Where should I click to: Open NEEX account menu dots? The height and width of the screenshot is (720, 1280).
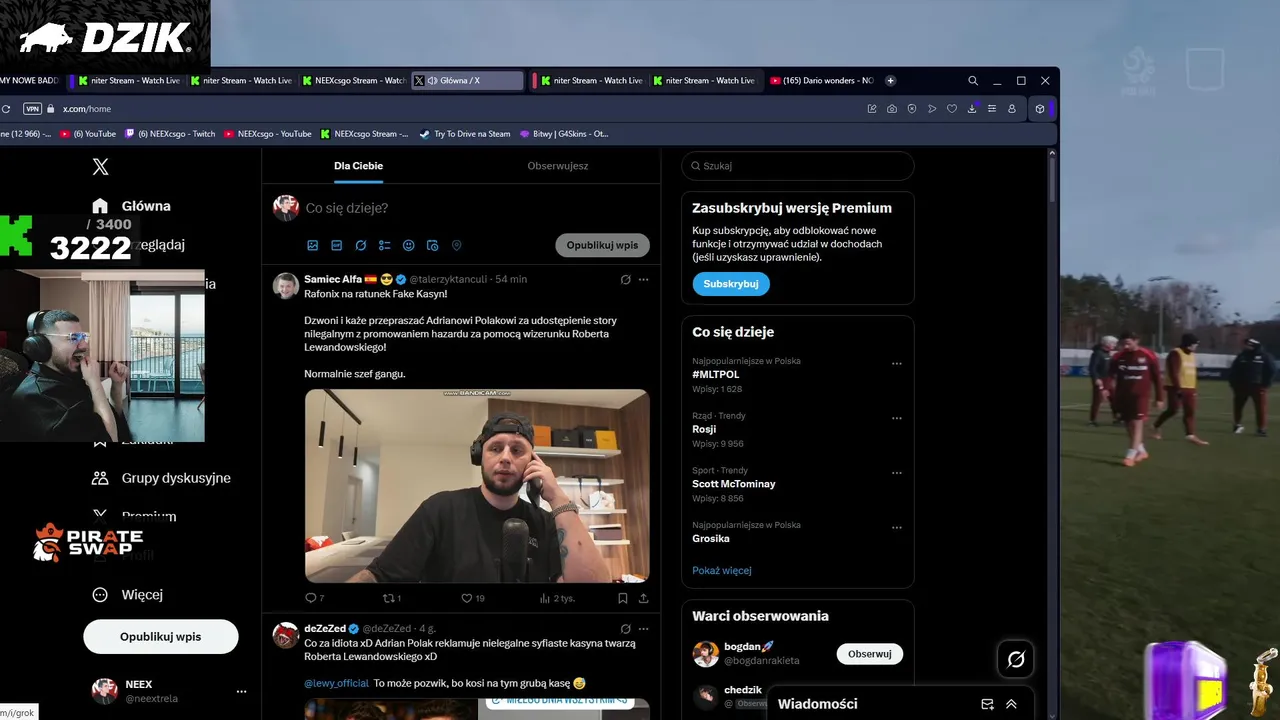click(x=241, y=692)
